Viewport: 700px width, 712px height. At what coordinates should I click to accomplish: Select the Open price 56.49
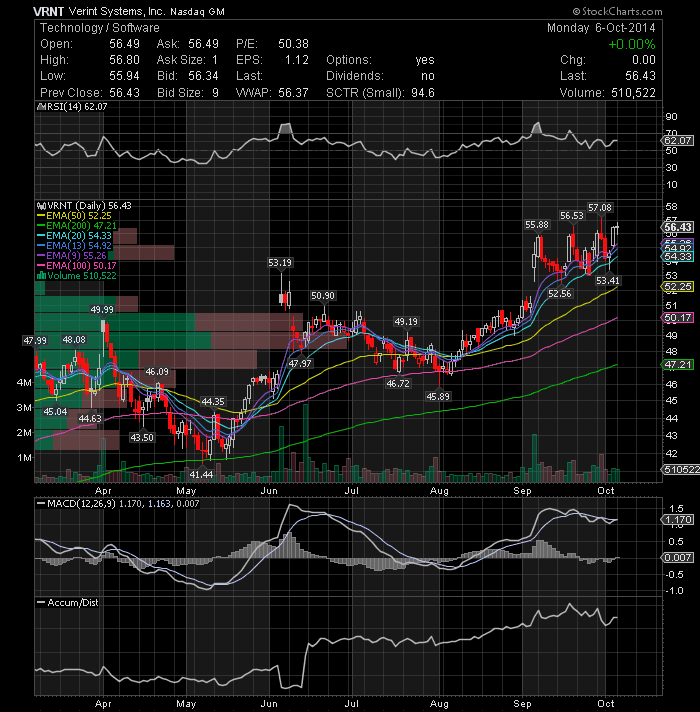pos(124,44)
